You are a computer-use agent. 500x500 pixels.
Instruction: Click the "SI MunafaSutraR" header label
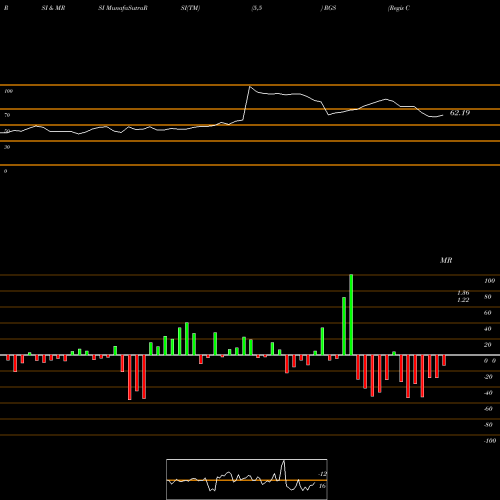[123, 8]
